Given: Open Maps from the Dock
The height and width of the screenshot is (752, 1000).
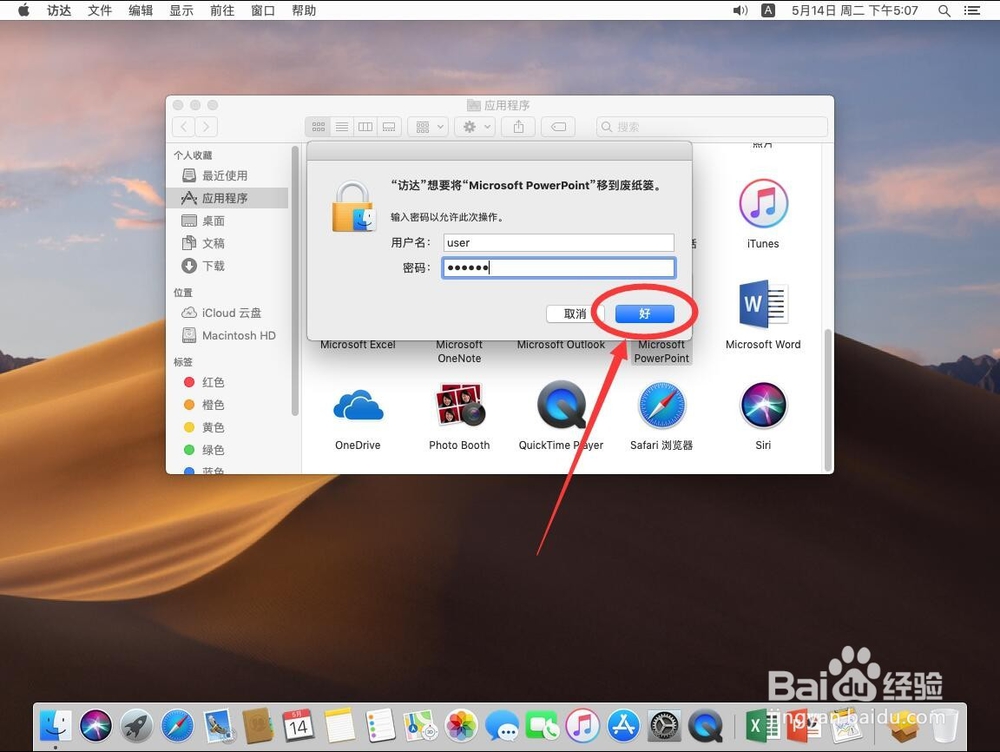Looking at the screenshot, I should point(420,725).
